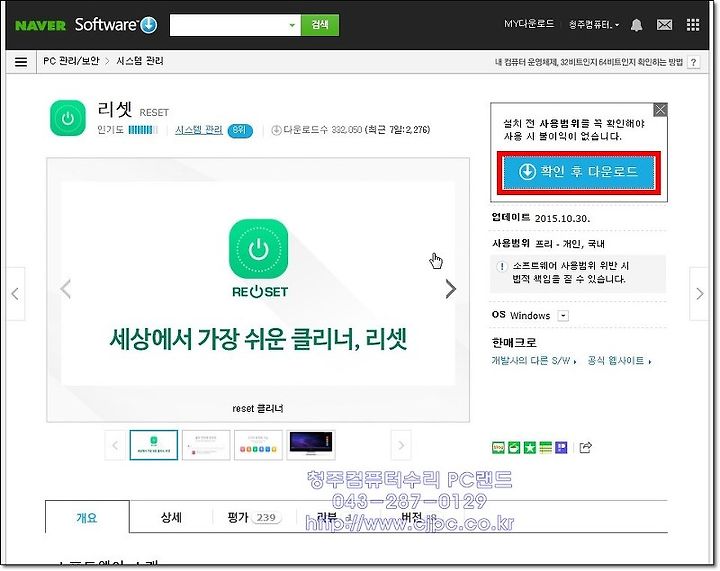The image size is (720, 571).
Task: Share to Naver Cafe icon
Action: 514,448
